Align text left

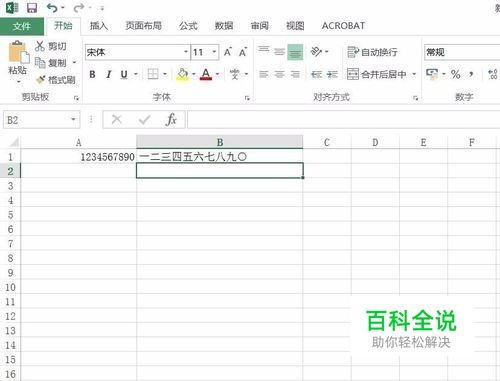[x=263, y=74]
